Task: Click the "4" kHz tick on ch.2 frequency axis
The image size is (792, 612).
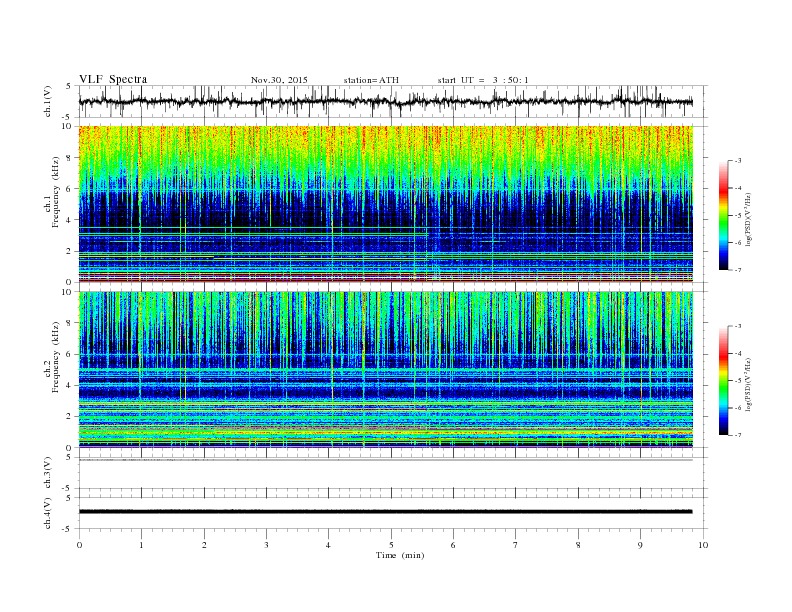Action: tap(70, 386)
